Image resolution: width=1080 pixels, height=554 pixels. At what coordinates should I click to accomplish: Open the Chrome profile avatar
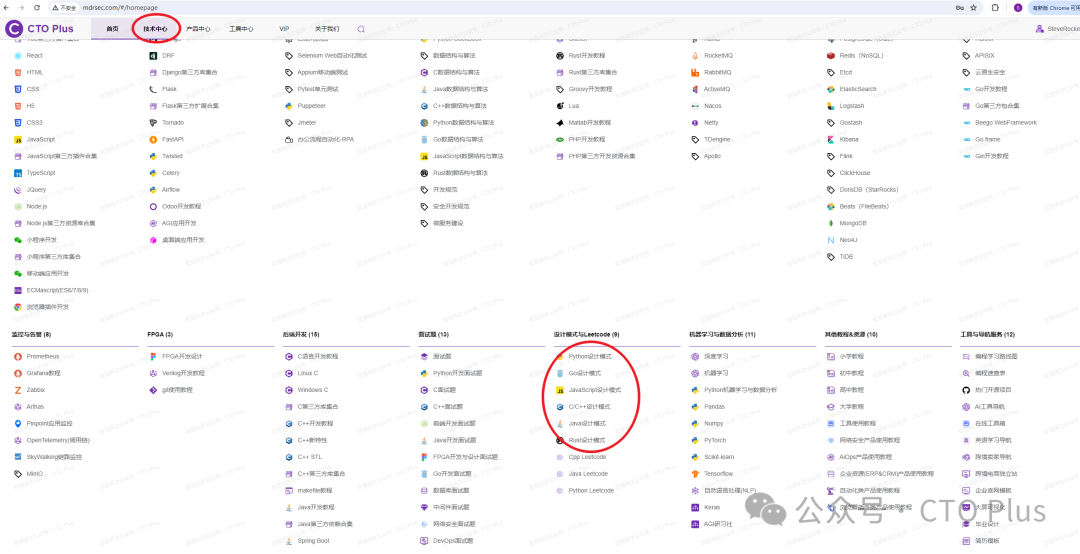tap(1017, 8)
